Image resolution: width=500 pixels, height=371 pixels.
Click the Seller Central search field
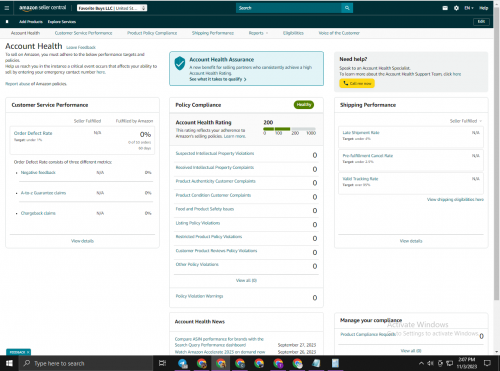[289, 8]
